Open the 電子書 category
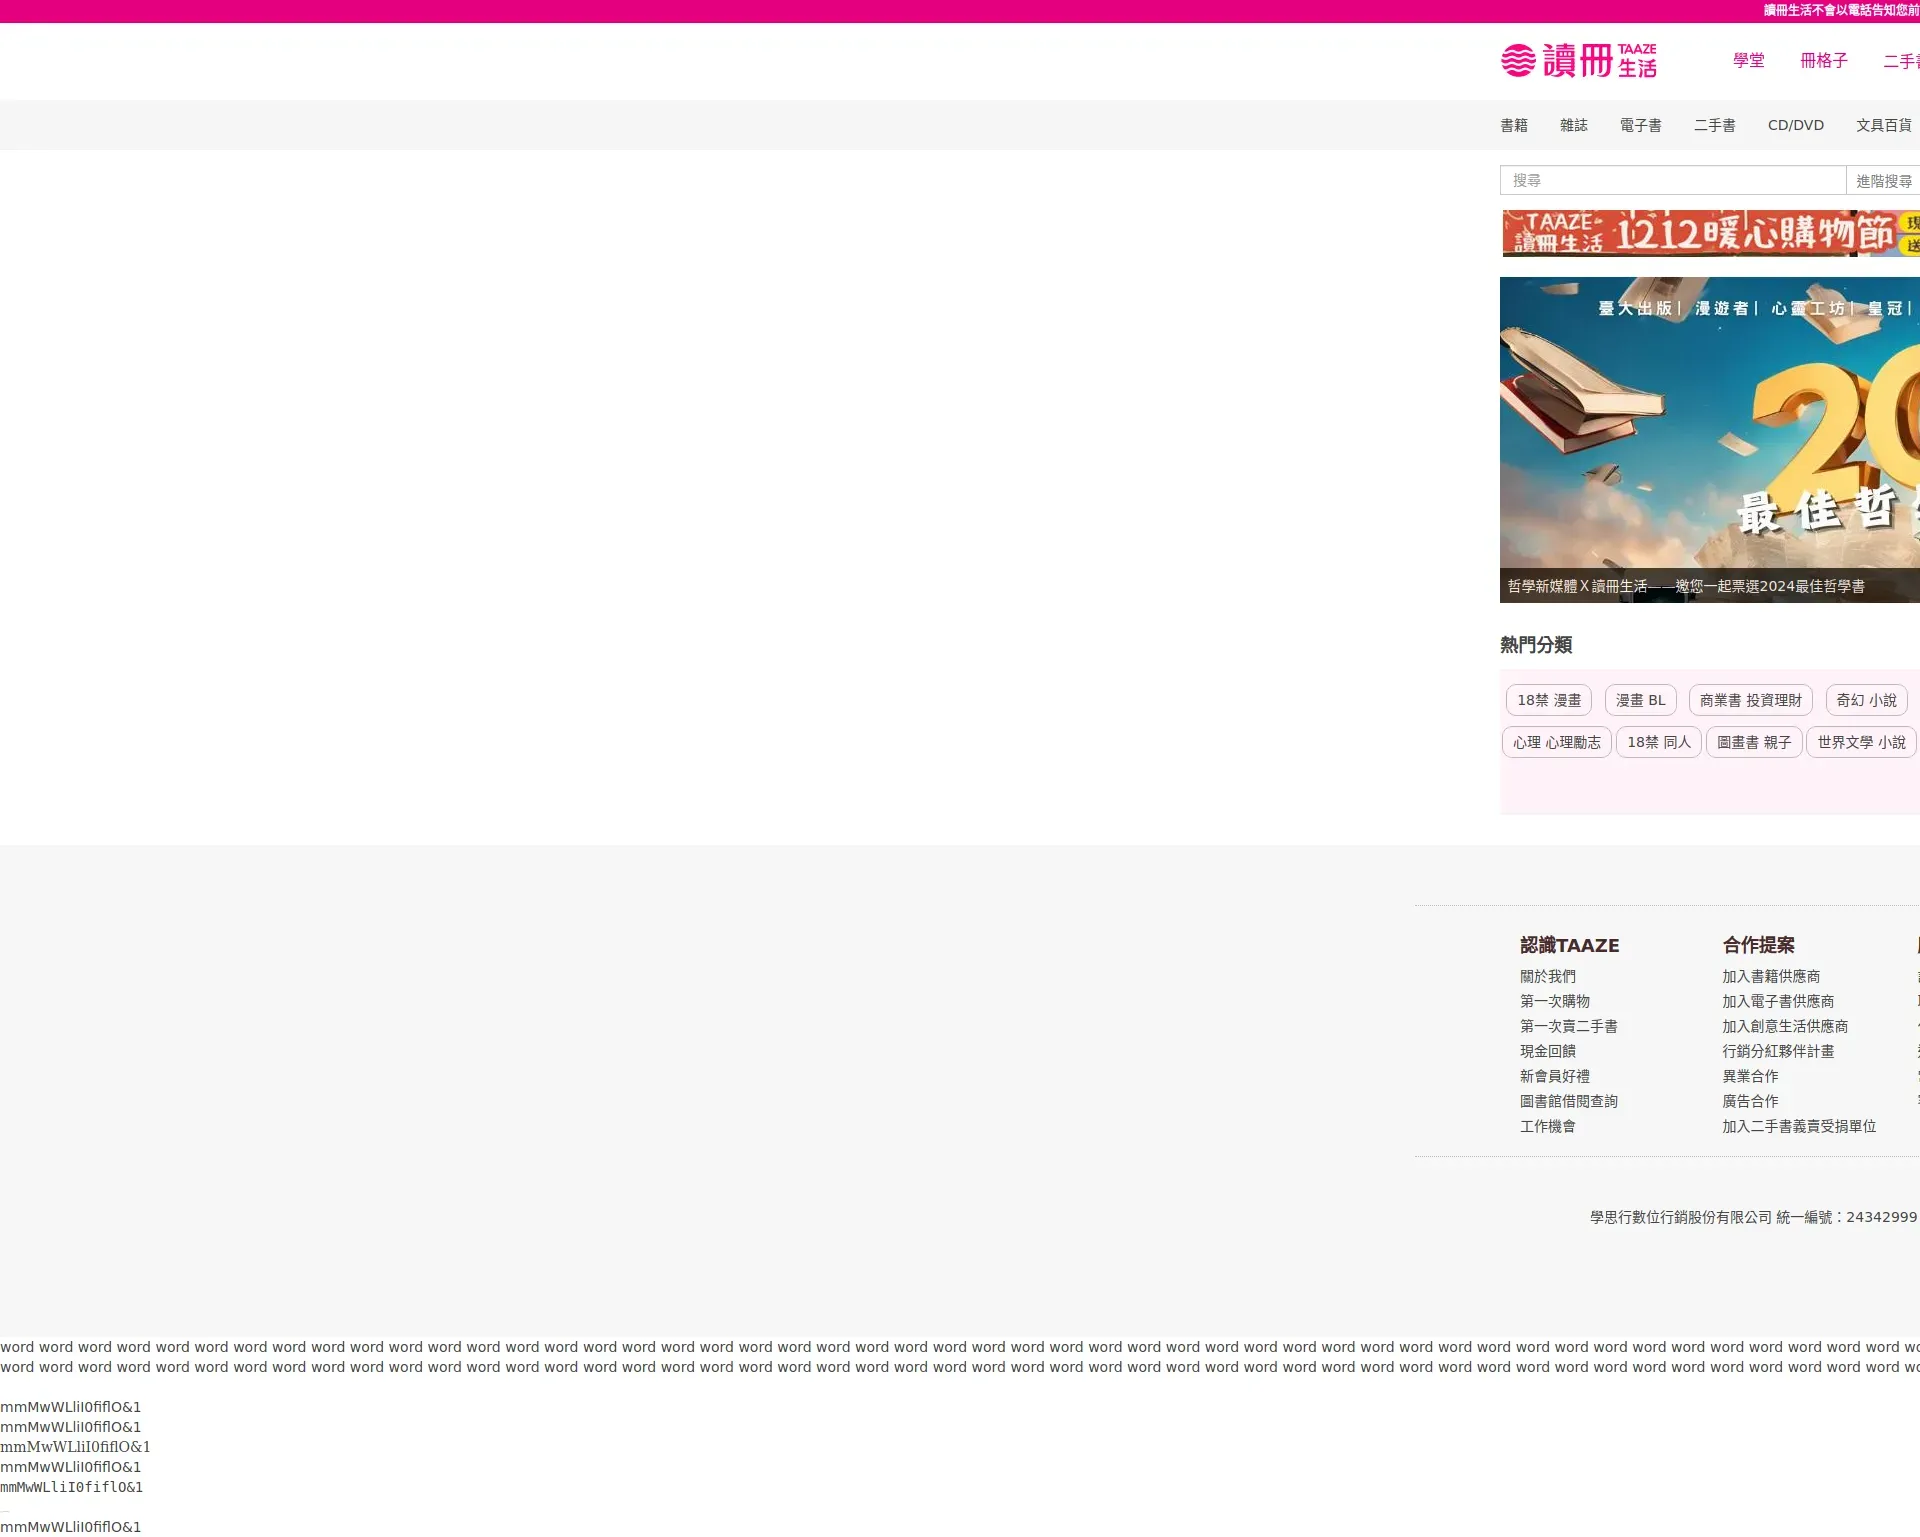 1640,125
